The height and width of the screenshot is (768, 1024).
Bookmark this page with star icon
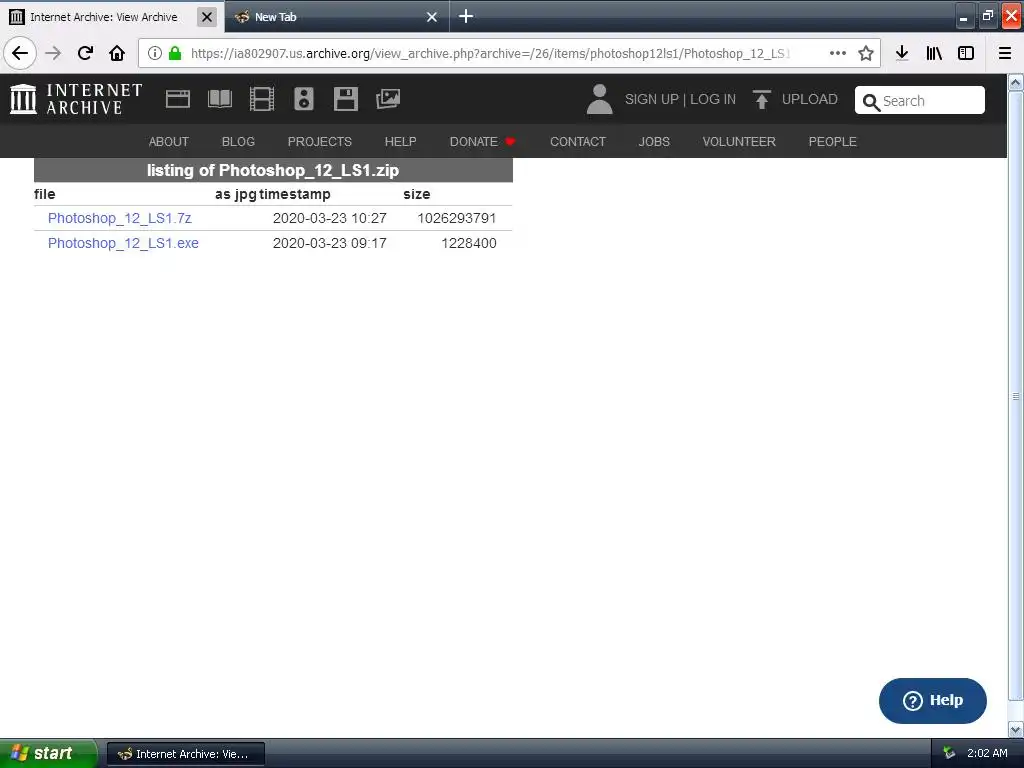click(x=866, y=53)
